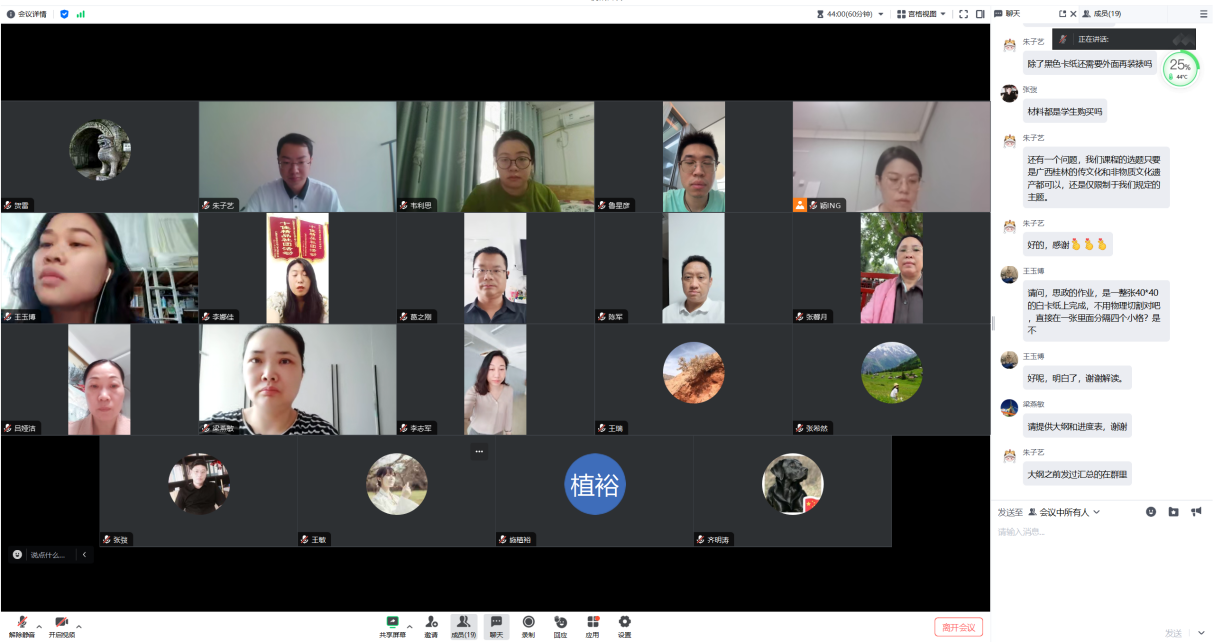Select the 聊天 tab in sidebar header

[1007, 14]
